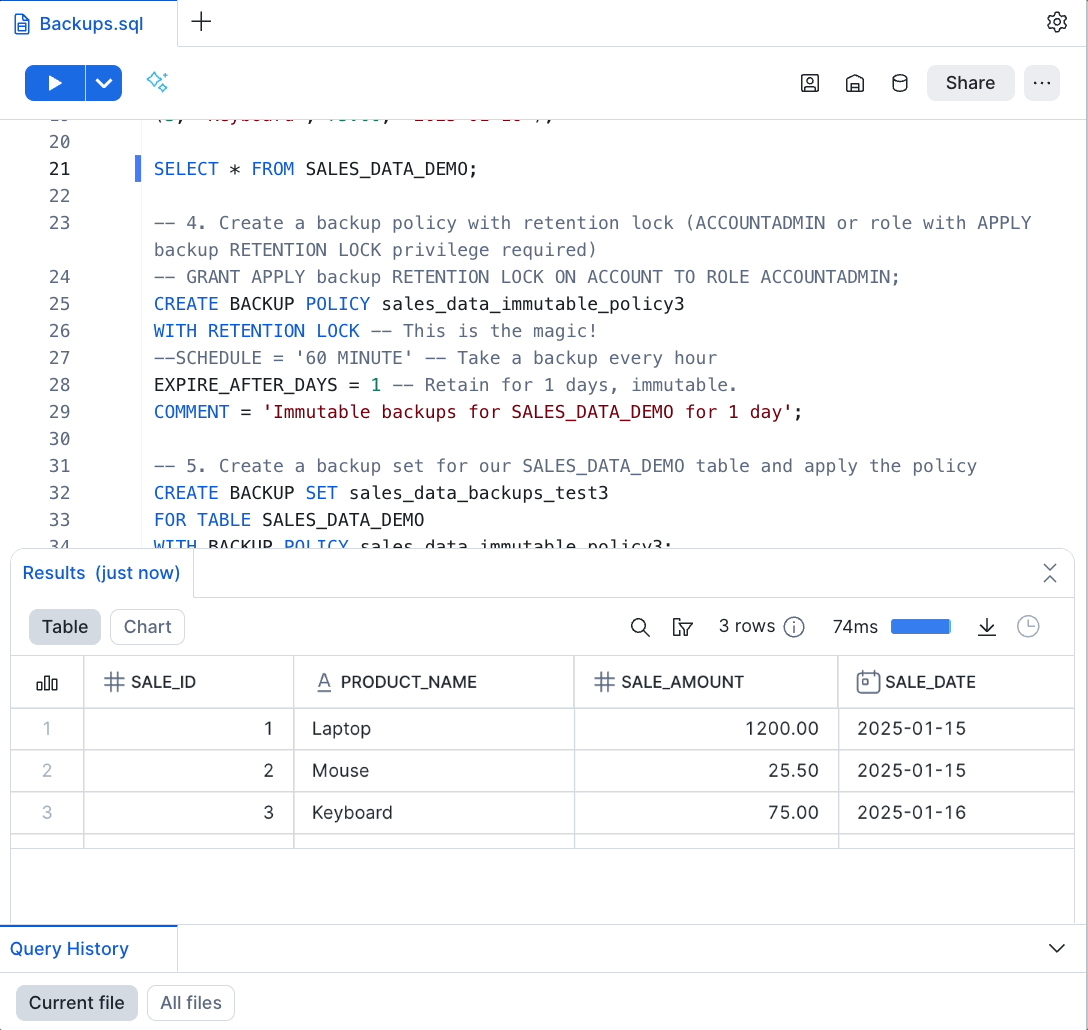The width and height of the screenshot is (1088, 1030).
Task: Open the role selector person icon
Action: [810, 83]
